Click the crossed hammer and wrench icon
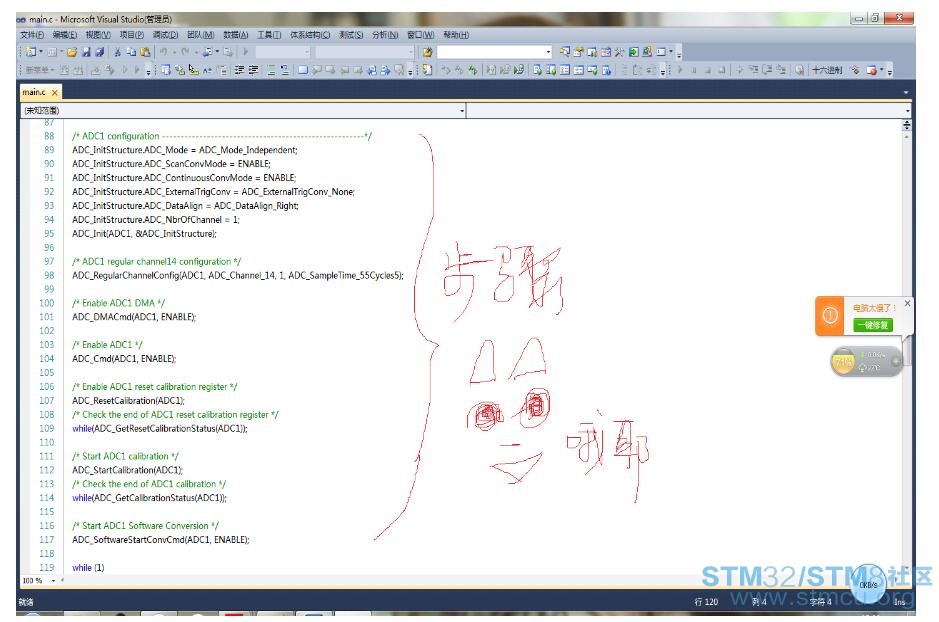Screen dimensions: 939x622 619,52
